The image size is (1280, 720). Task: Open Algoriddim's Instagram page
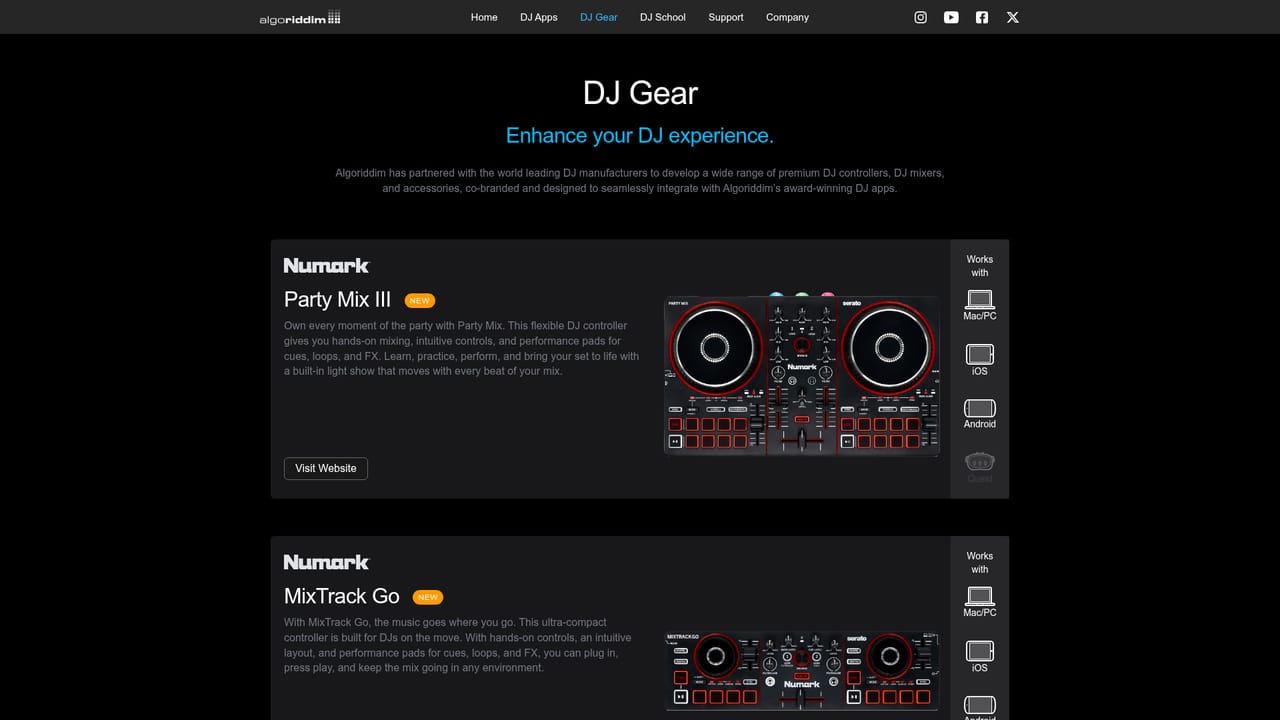click(x=921, y=17)
